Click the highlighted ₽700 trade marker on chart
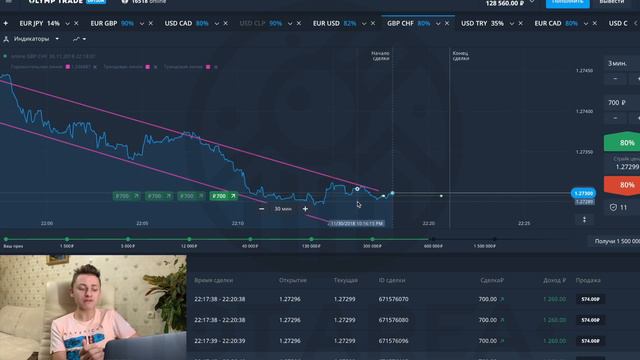The height and width of the screenshot is (360, 640). point(224,196)
